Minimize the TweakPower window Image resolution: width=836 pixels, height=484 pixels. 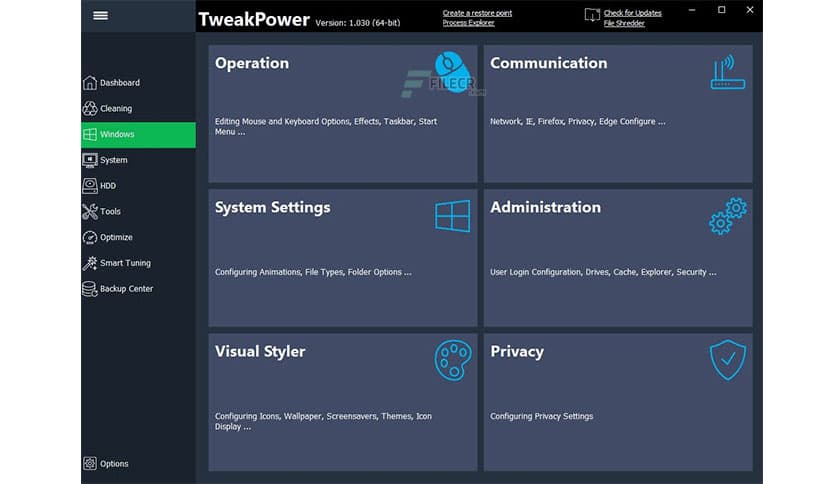pyautogui.click(x=692, y=10)
